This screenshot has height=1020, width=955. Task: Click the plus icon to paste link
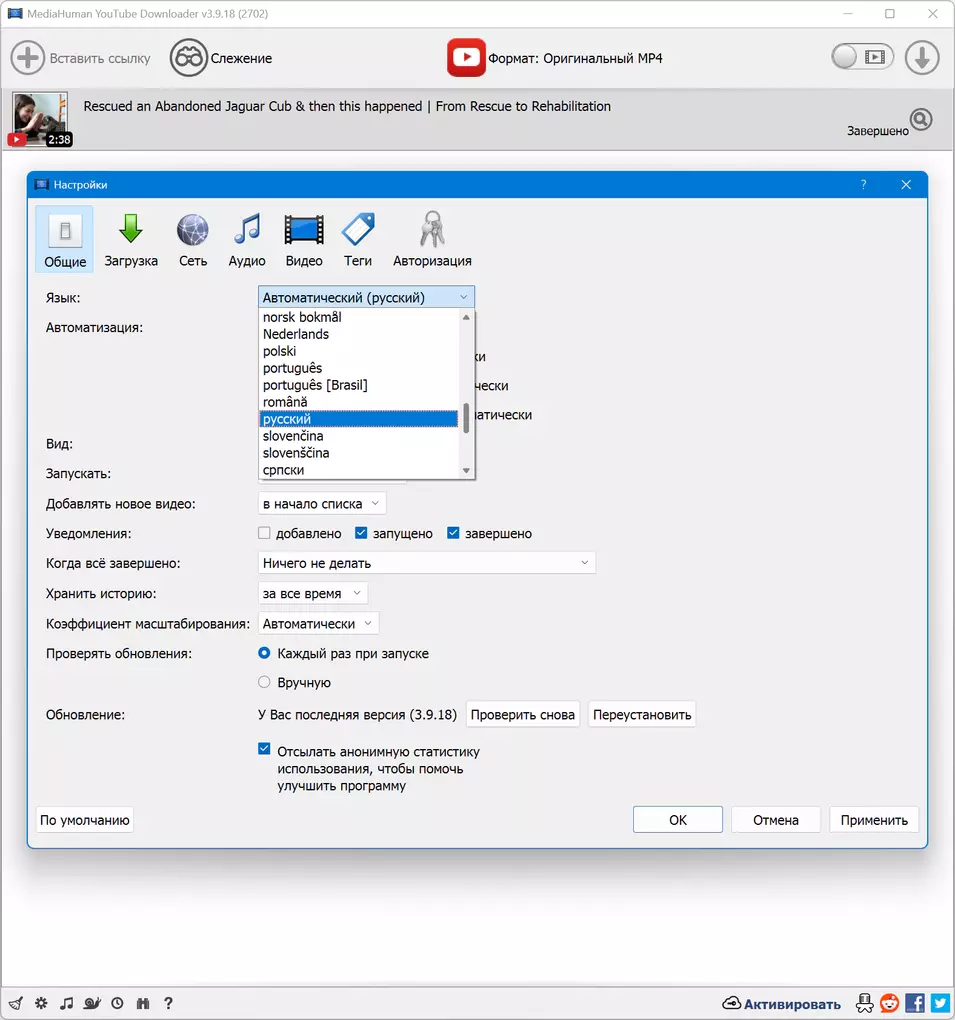pos(27,58)
